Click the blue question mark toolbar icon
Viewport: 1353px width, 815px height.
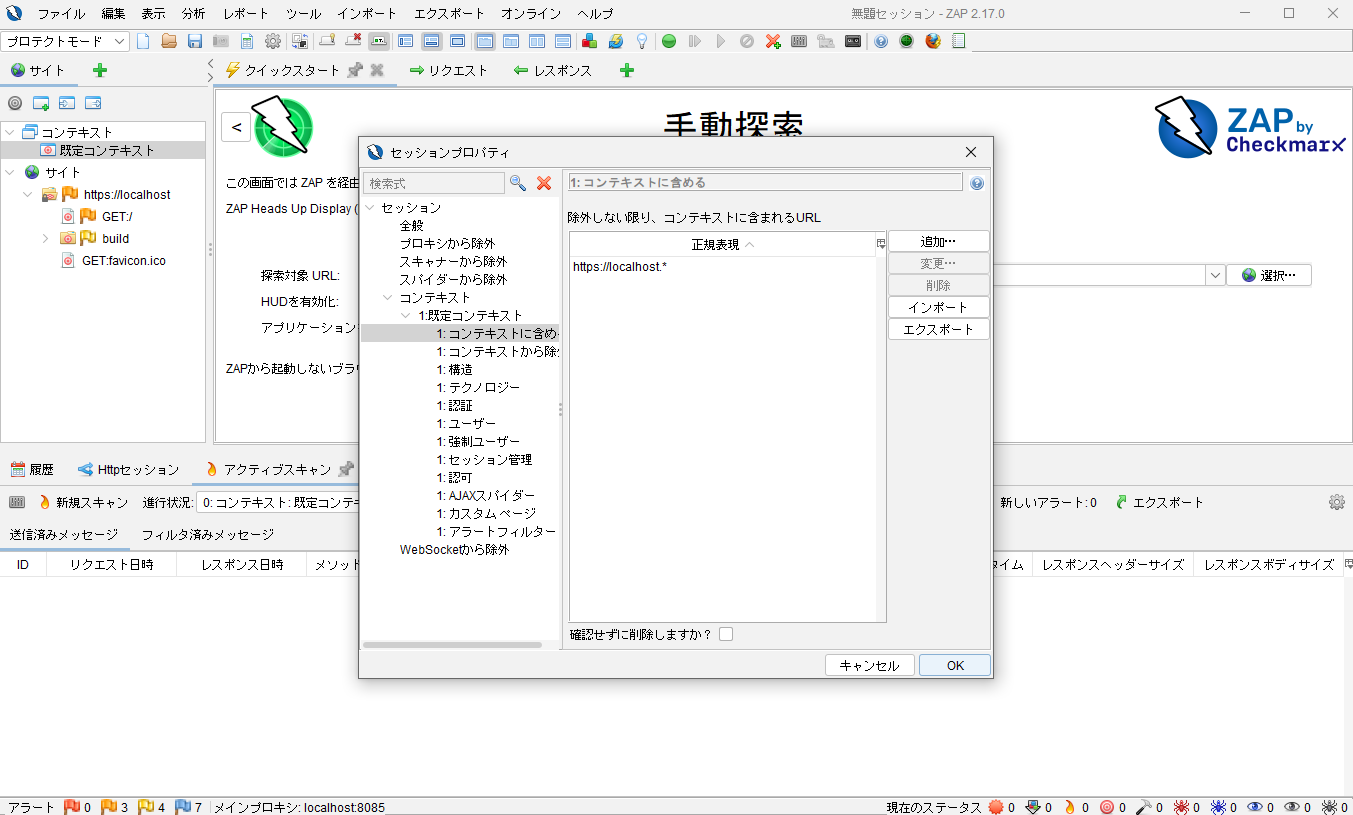(x=881, y=41)
